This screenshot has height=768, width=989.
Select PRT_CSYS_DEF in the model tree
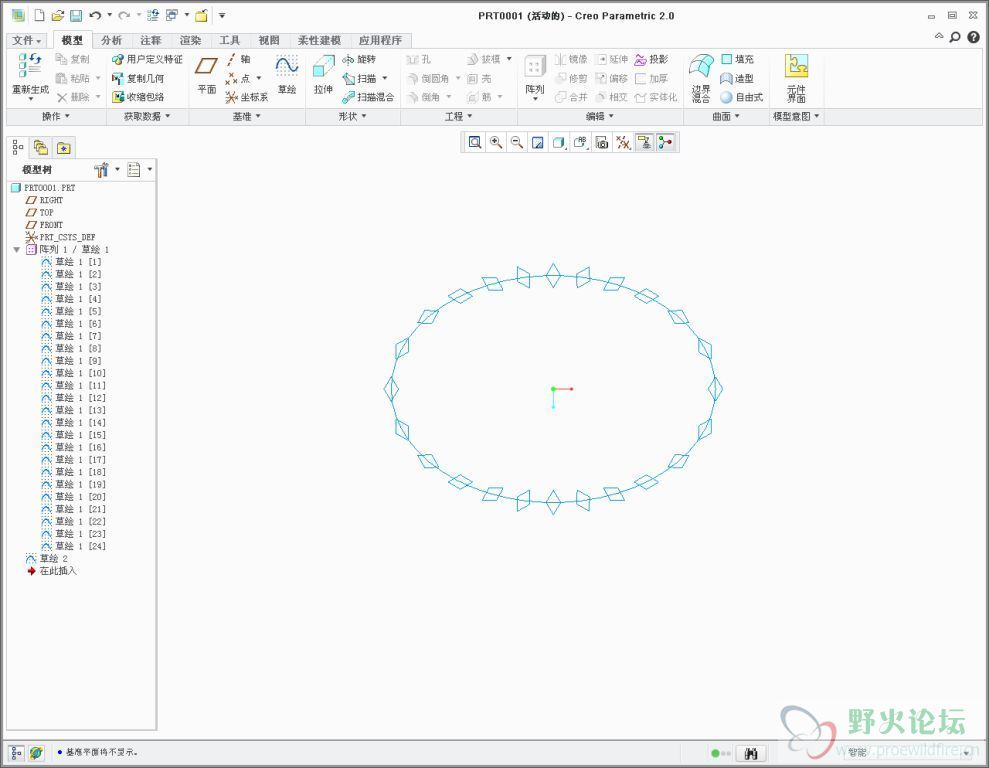pos(61,237)
